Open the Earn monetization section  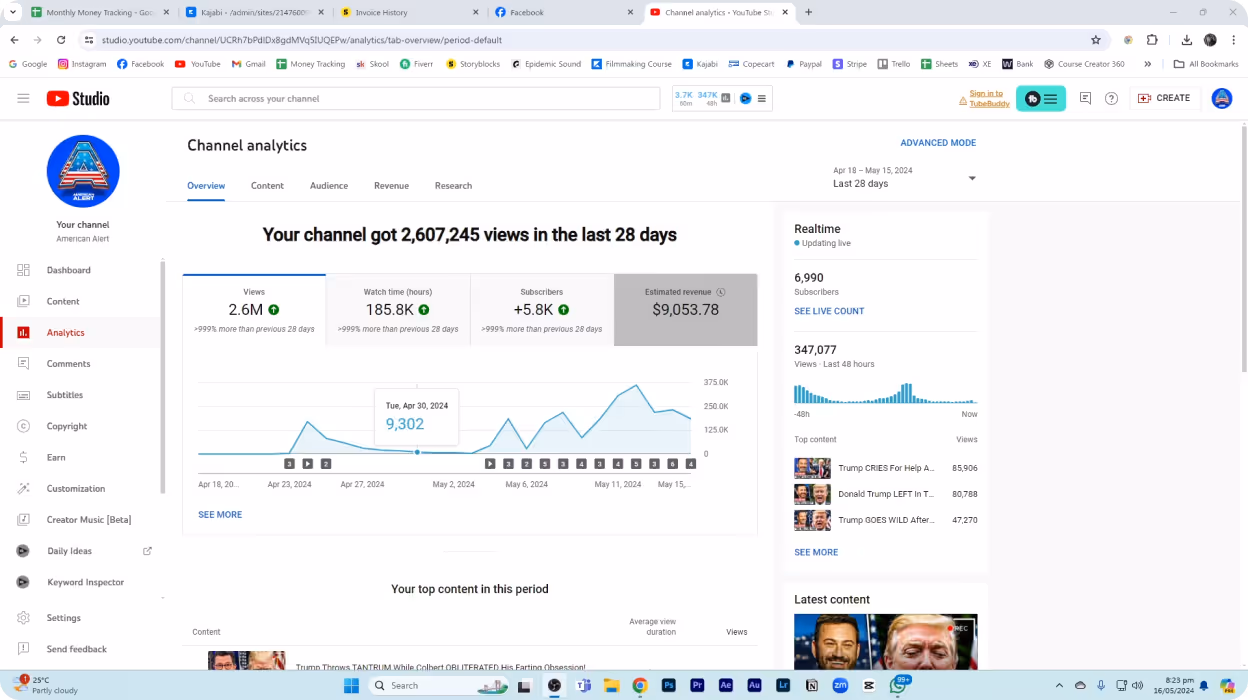click(56, 457)
